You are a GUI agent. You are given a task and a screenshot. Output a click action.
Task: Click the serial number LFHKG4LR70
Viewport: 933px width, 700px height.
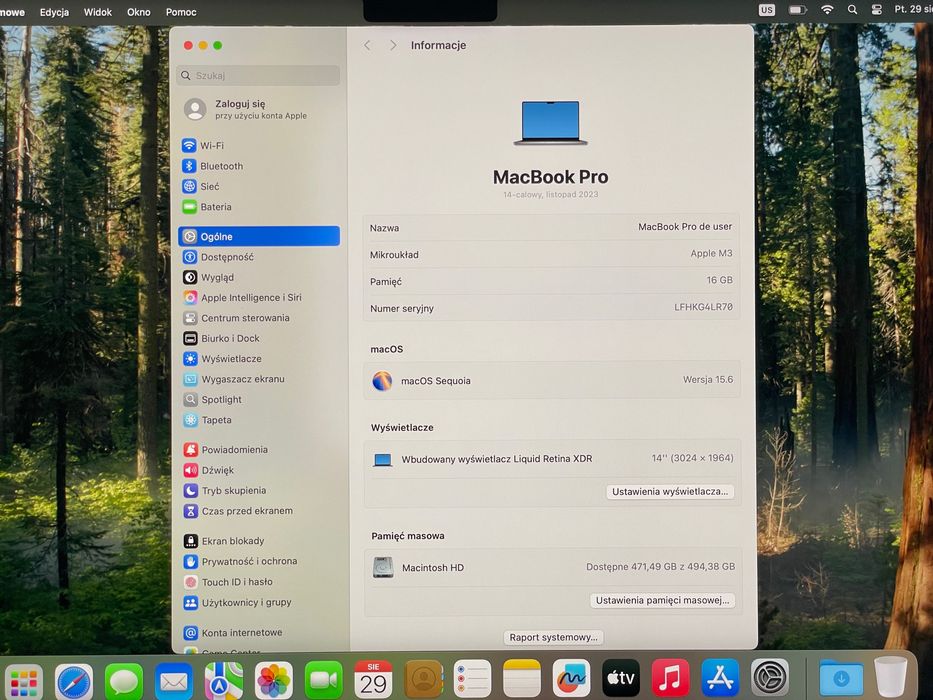[703, 307]
